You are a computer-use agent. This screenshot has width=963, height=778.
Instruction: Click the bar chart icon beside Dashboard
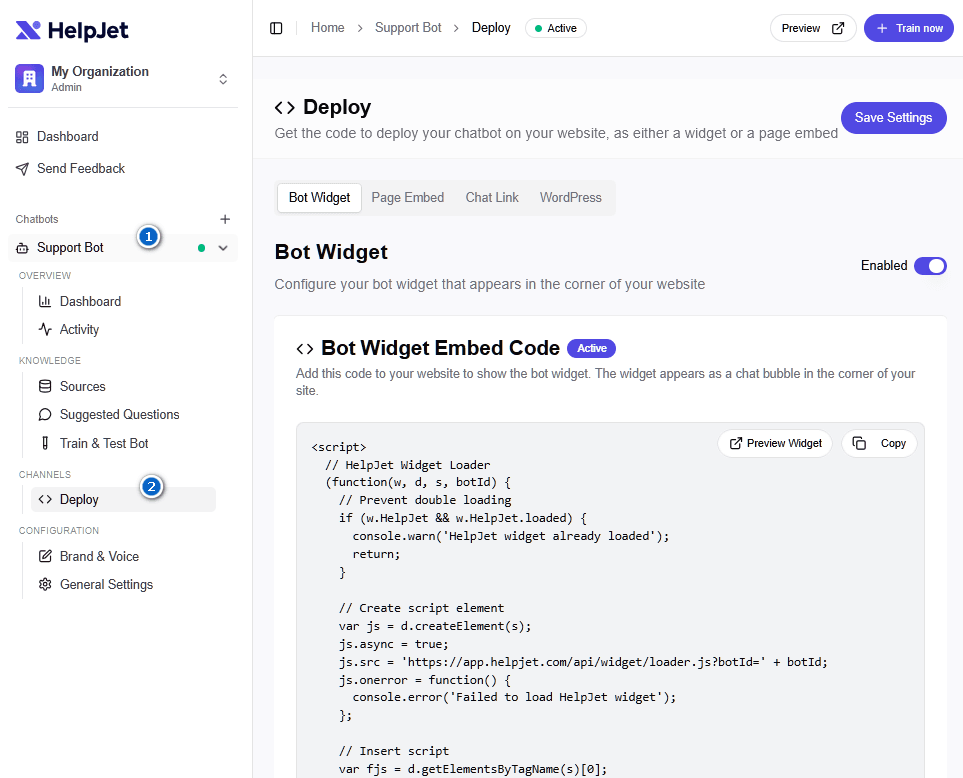[x=45, y=301]
